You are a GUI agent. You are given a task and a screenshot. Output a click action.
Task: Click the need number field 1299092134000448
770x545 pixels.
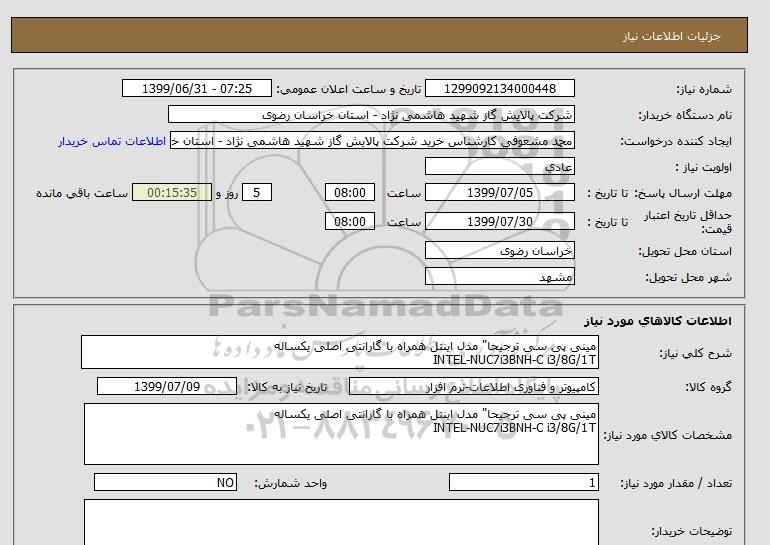[x=500, y=89]
